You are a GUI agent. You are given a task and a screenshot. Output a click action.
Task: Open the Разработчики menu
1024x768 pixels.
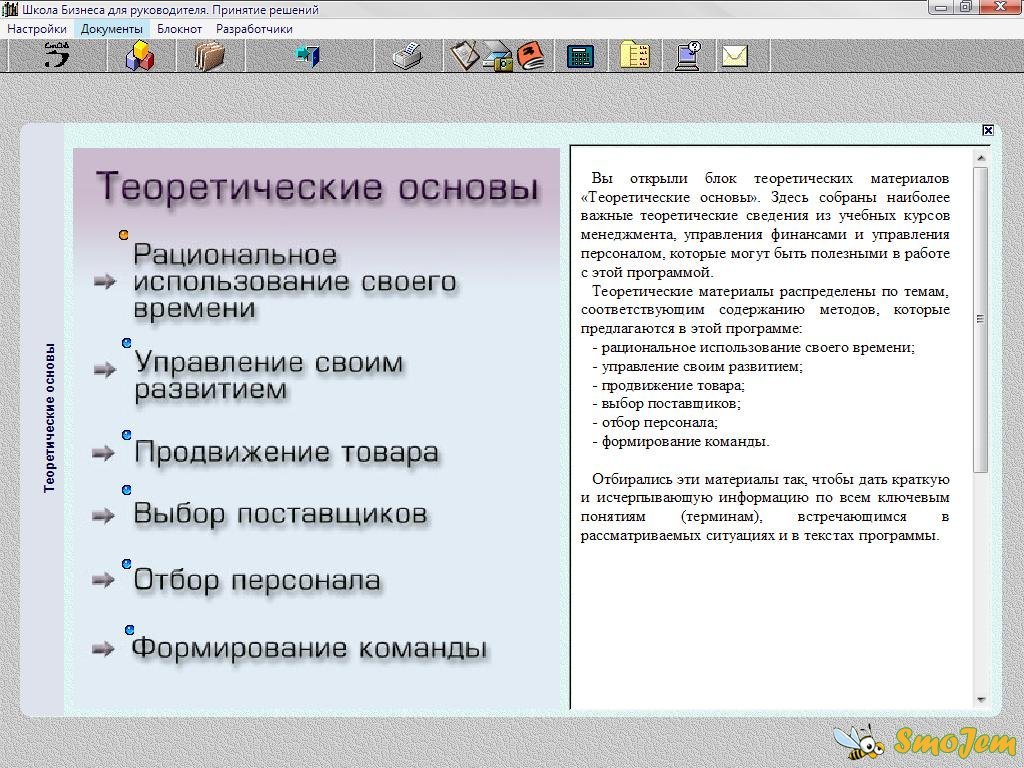pos(254,29)
